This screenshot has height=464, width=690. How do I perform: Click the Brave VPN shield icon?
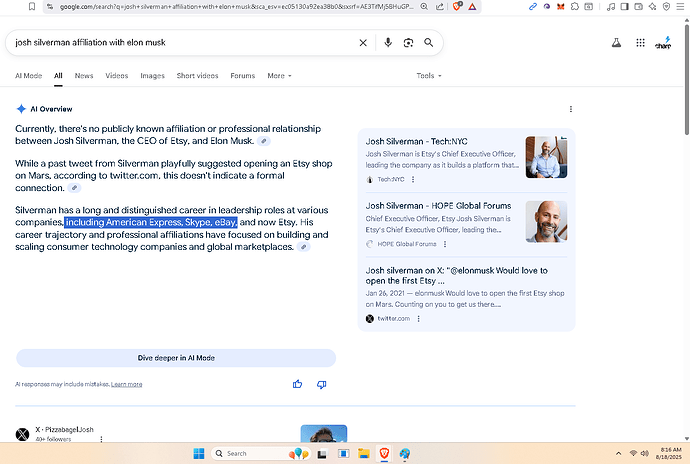click(x=667, y=7)
